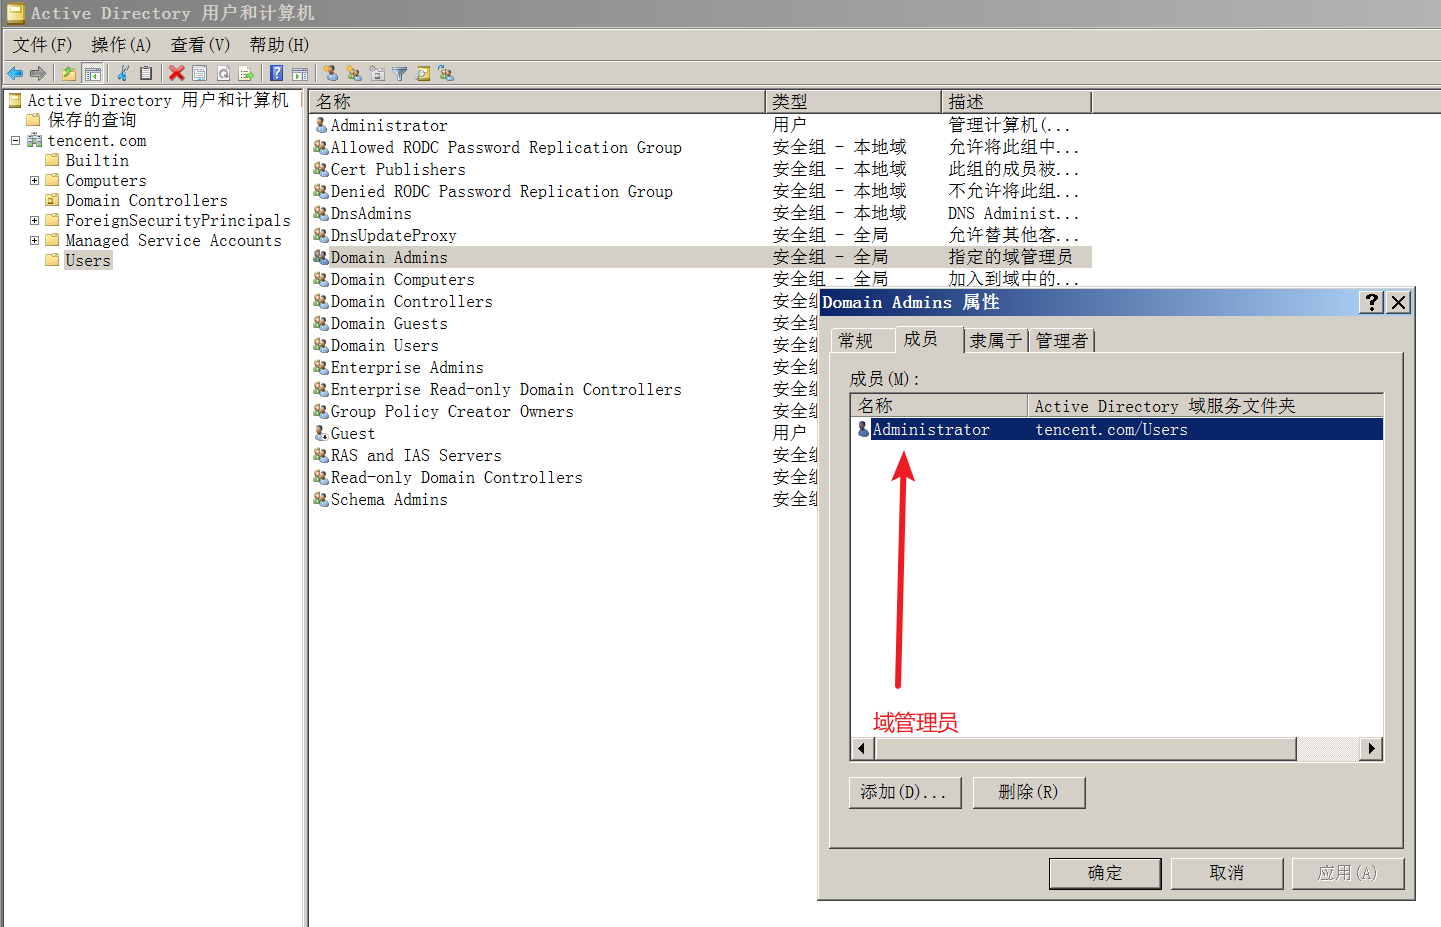This screenshot has height=927, width=1441.
Task: Click the 取消 button
Action: [1227, 873]
